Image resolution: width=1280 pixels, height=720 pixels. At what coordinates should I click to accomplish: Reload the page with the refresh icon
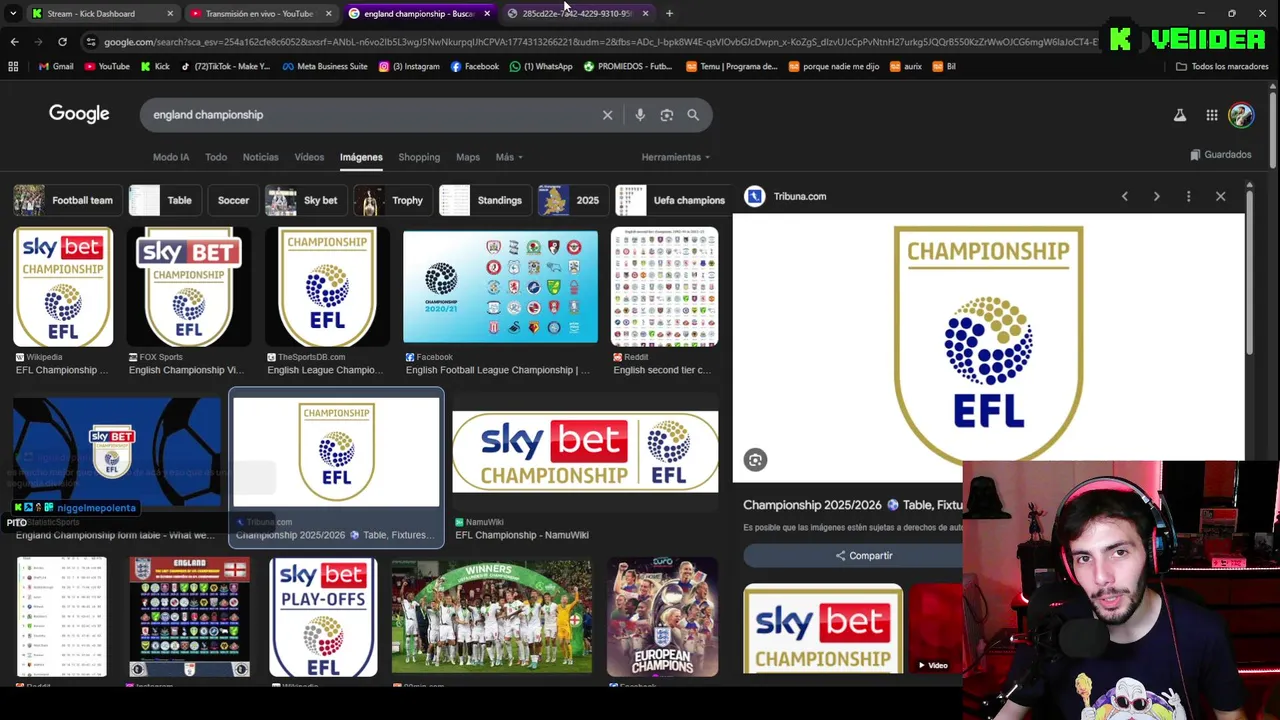tap(62, 42)
